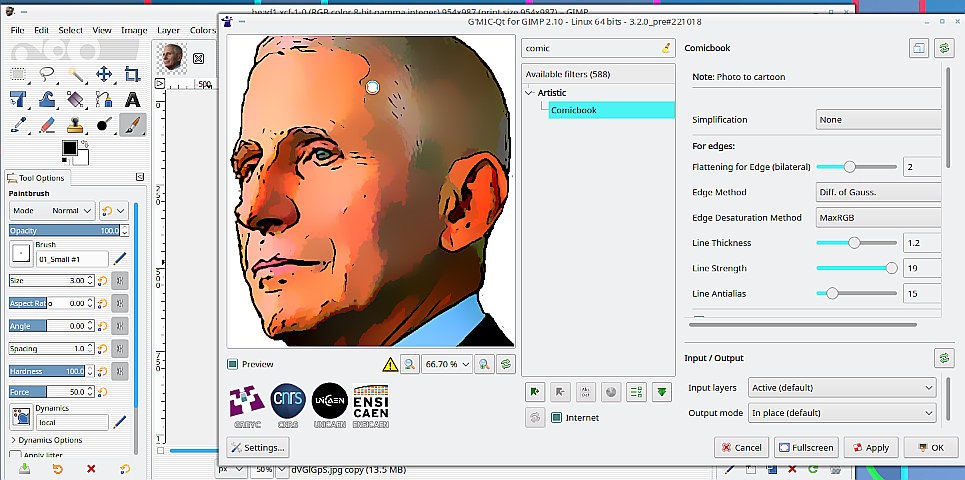Select the Move tool in GIMP toolbox
This screenshot has height=480, width=965.
tap(104, 74)
